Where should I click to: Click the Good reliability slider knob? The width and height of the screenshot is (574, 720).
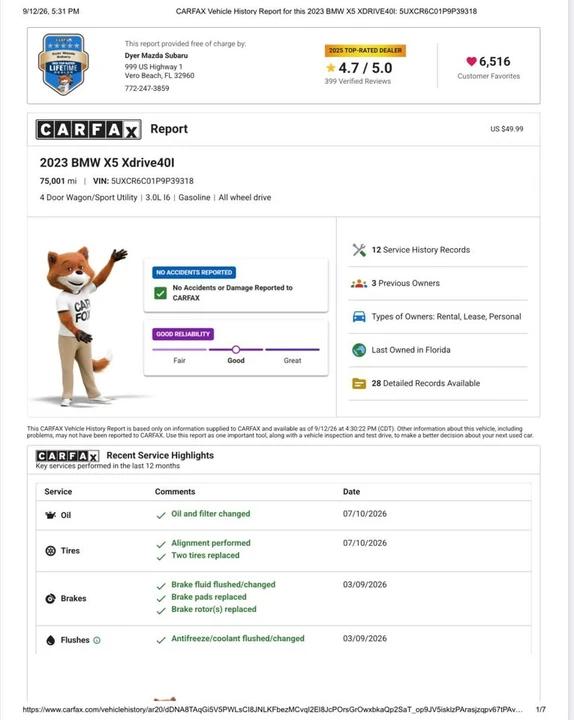(x=236, y=349)
